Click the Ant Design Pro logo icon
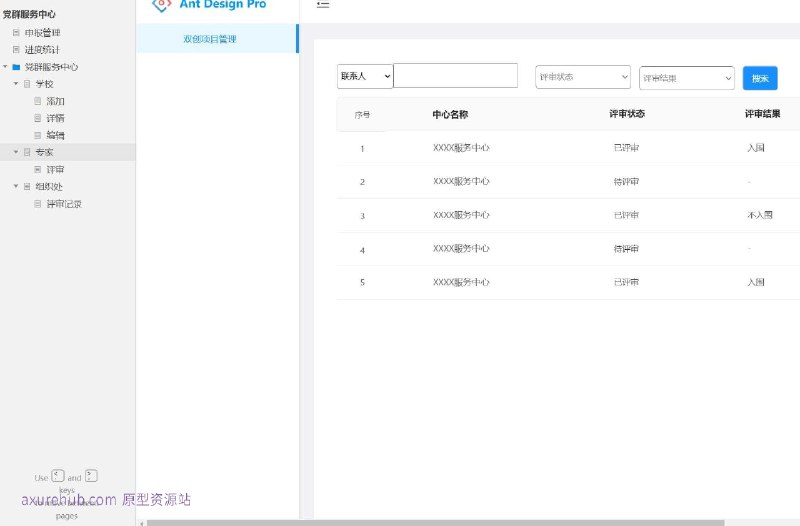This screenshot has height=526, width=800. [161, 5]
